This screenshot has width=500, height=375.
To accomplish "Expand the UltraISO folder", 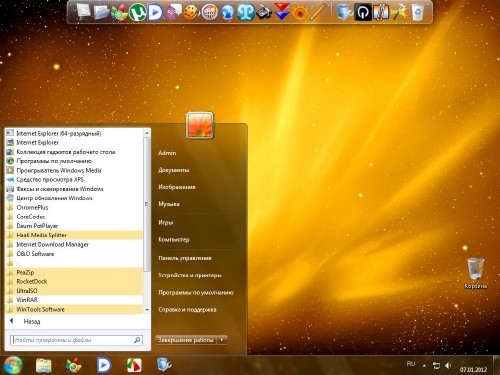I will (x=74, y=291).
